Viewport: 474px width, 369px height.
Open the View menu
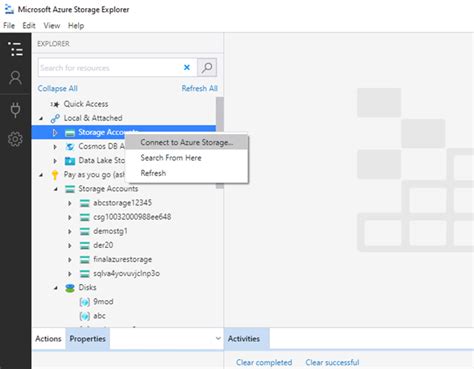(x=52, y=26)
